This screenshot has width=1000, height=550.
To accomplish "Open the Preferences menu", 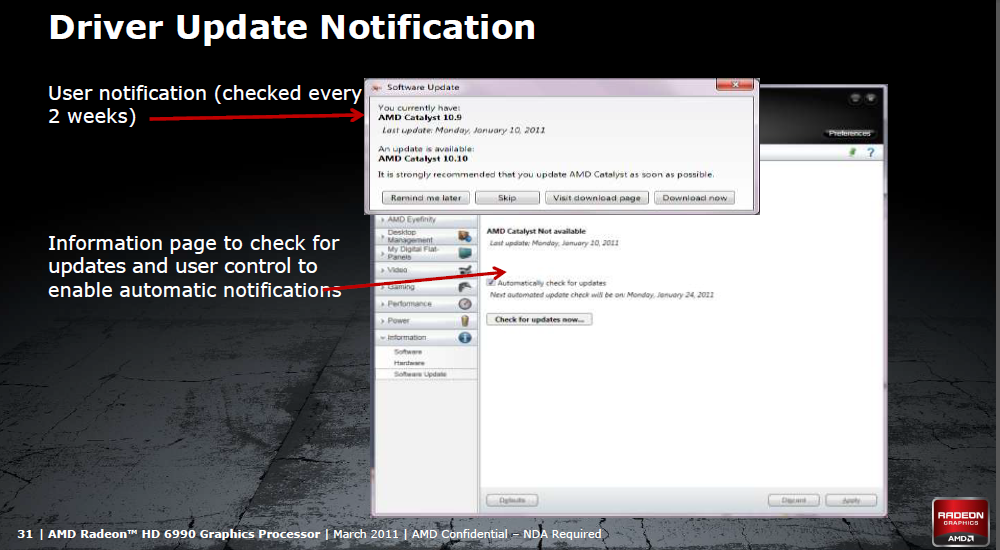I will tap(849, 133).
